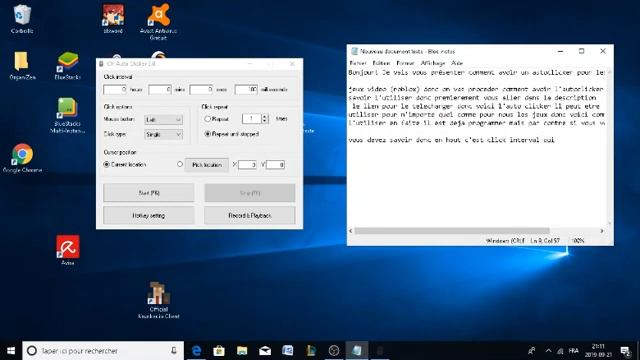Open the Mouse button dropdown

point(163,120)
